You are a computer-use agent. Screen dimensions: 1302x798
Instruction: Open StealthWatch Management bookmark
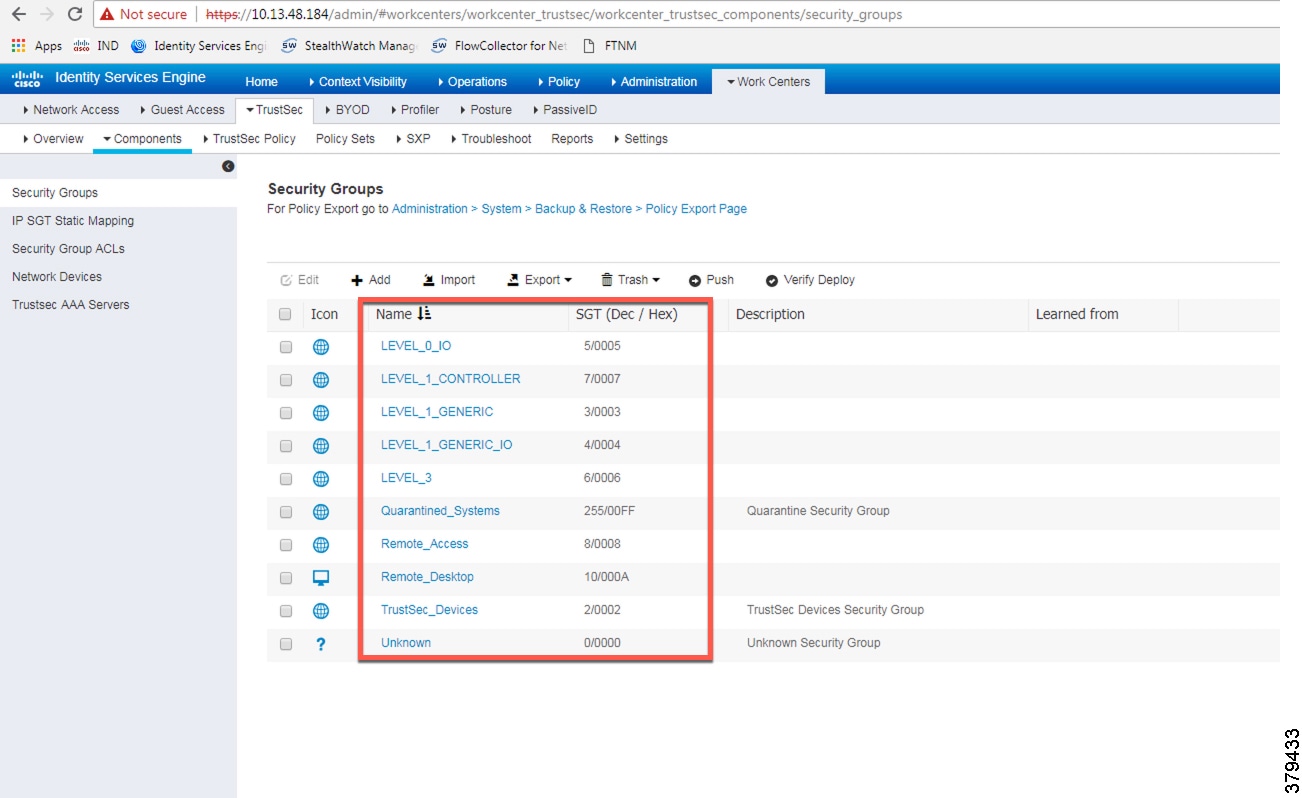[x=350, y=45]
